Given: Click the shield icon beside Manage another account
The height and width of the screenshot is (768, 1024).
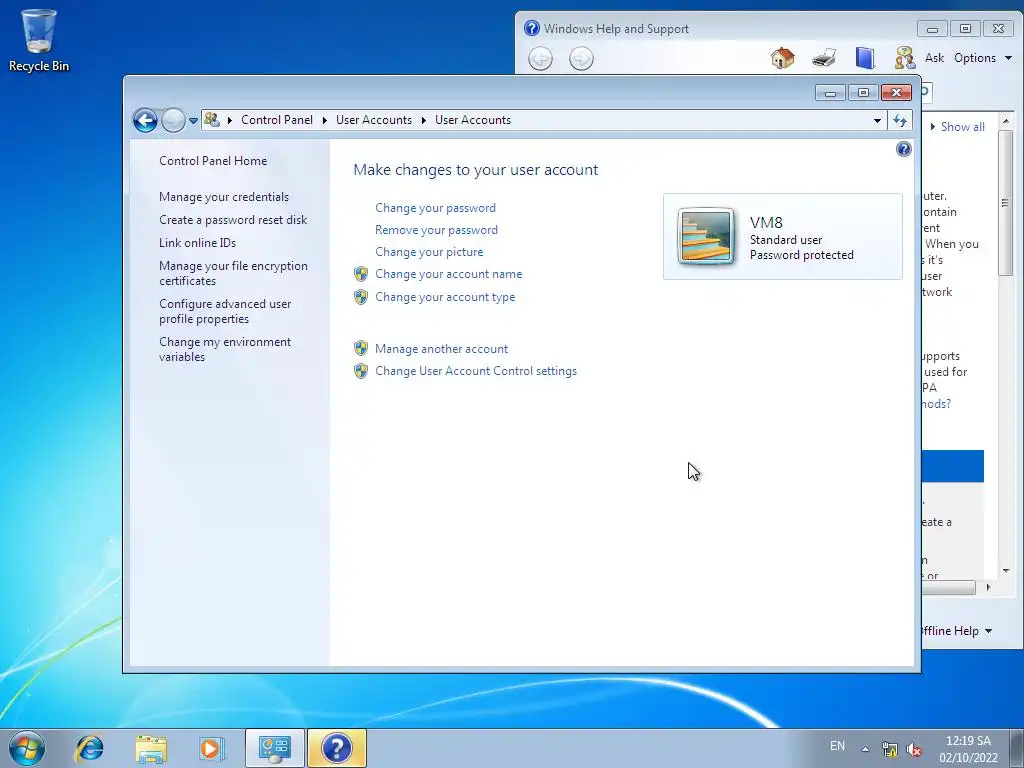Looking at the screenshot, I should [360, 349].
